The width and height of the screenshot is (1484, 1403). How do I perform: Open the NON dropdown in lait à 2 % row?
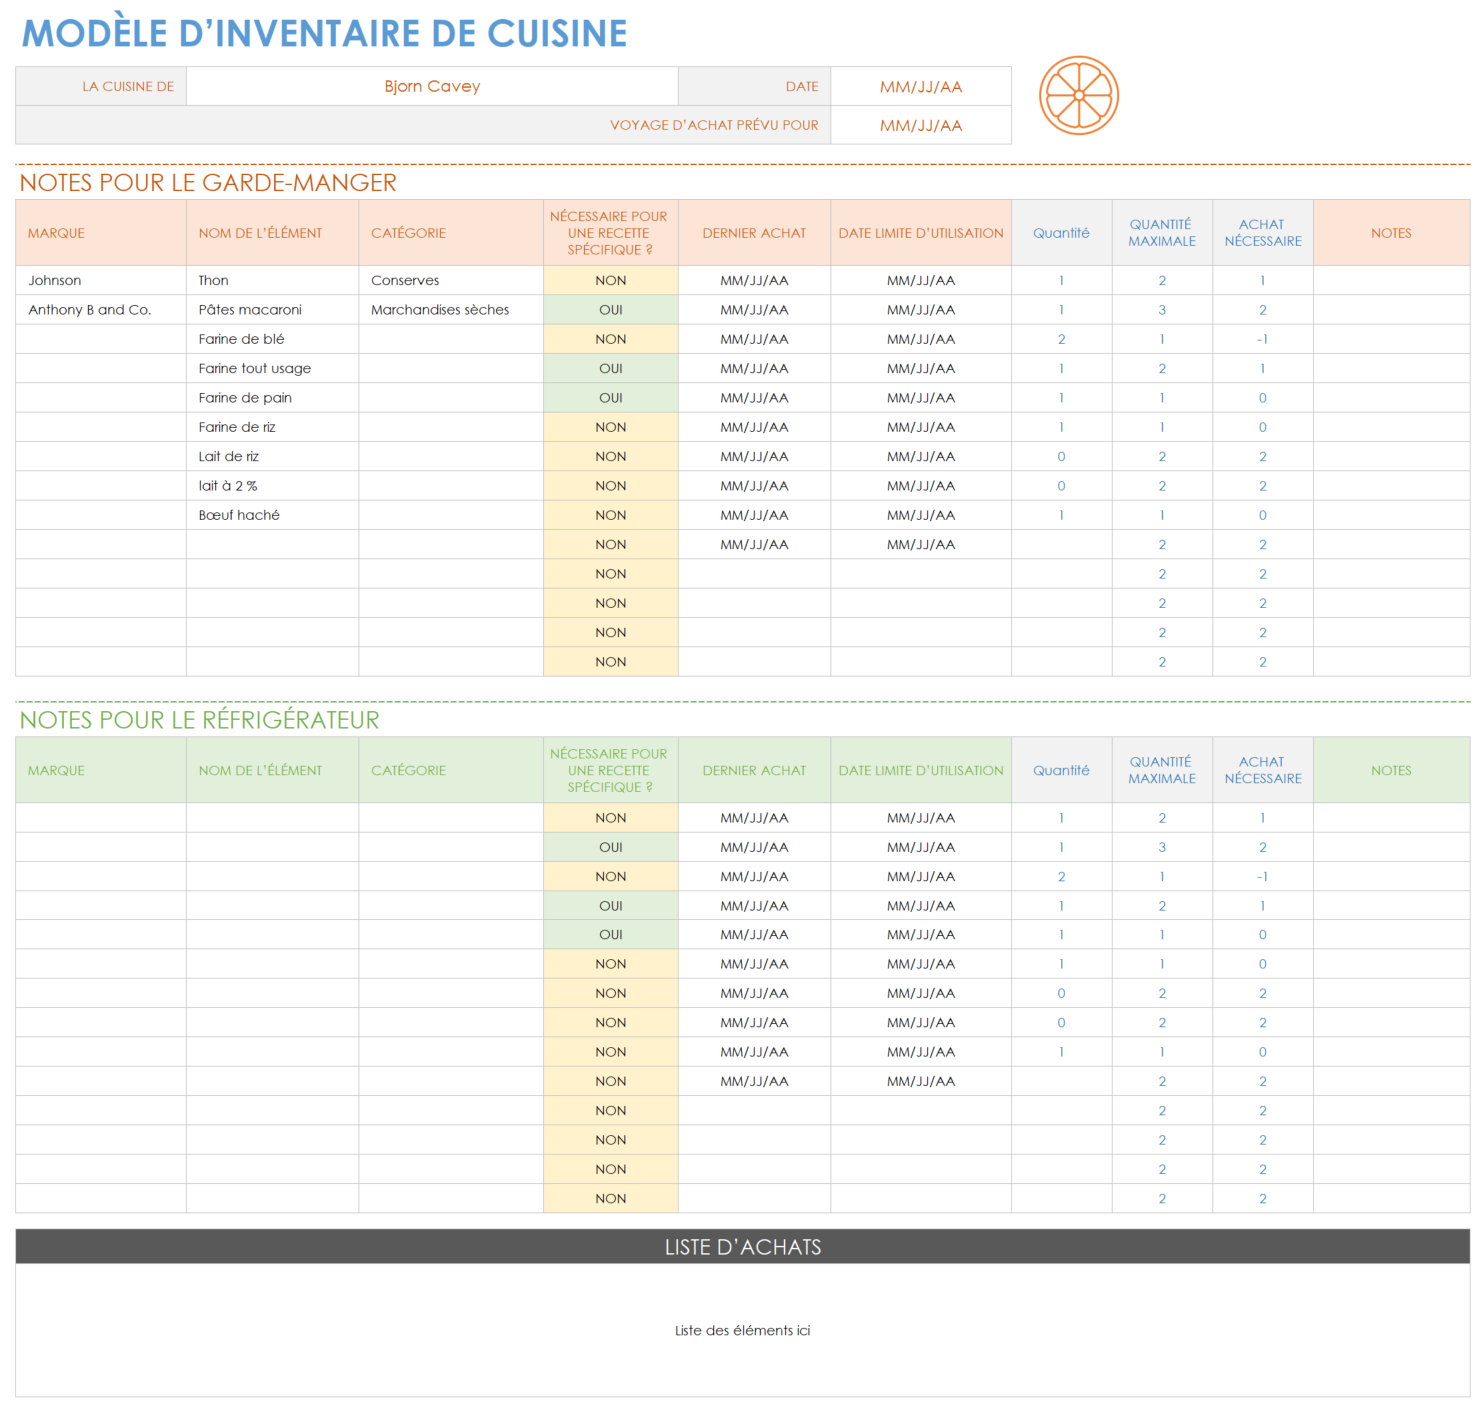tap(610, 485)
